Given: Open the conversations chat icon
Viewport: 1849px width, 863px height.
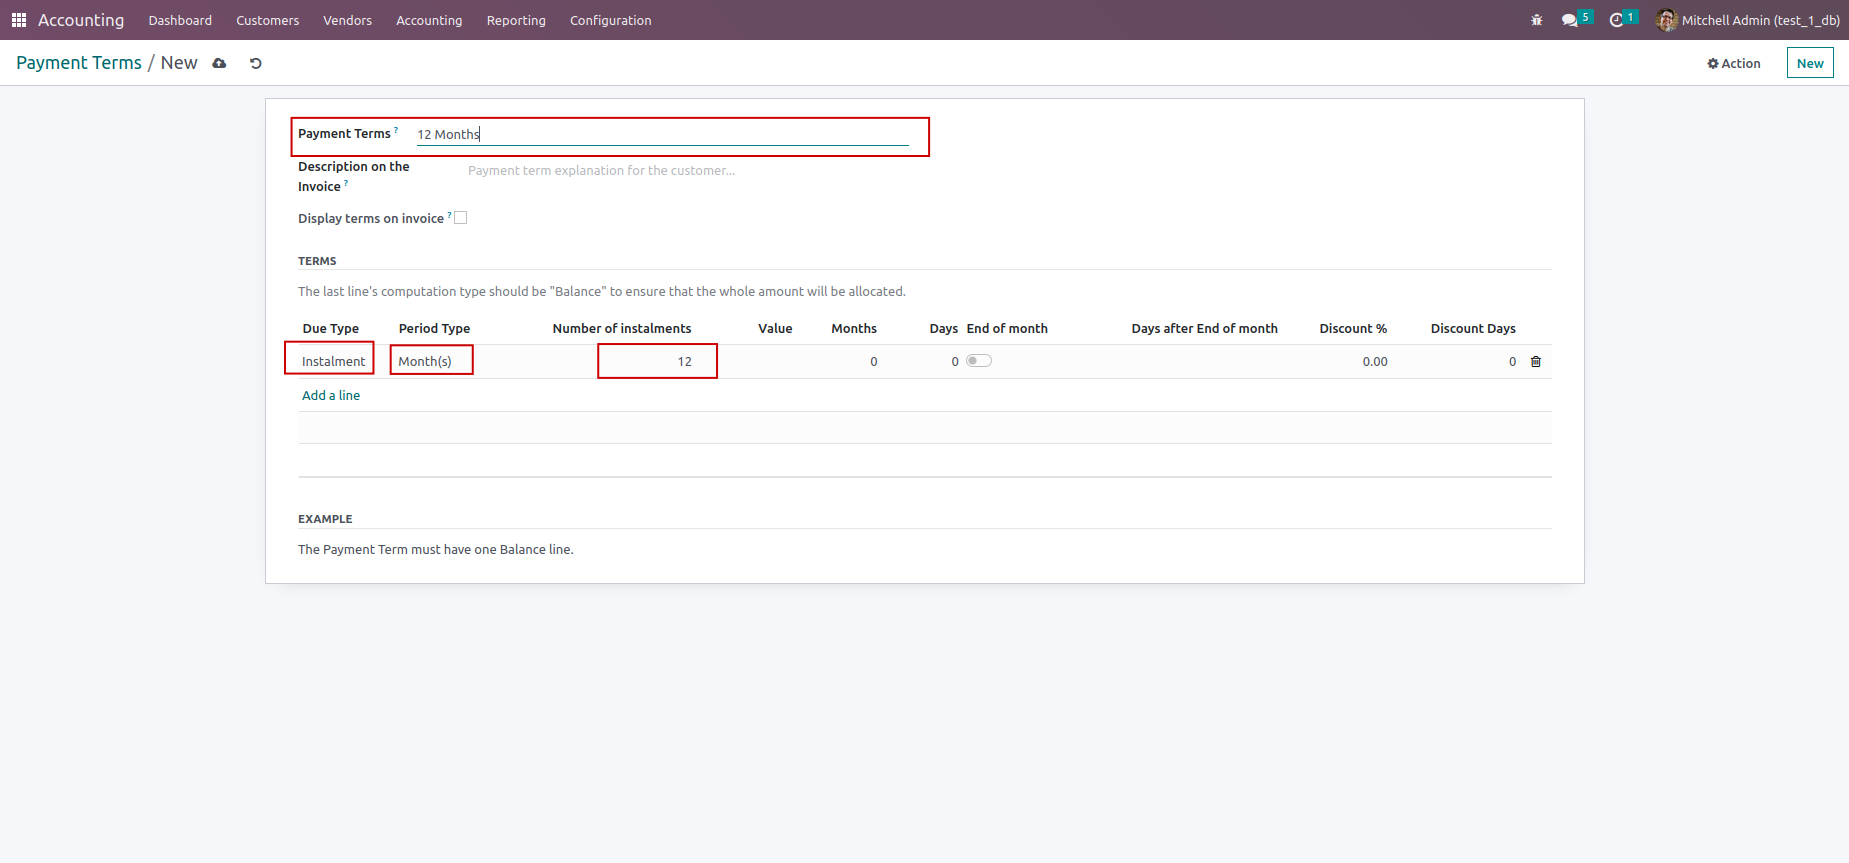Looking at the screenshot, I should [x=1570, y=20].
